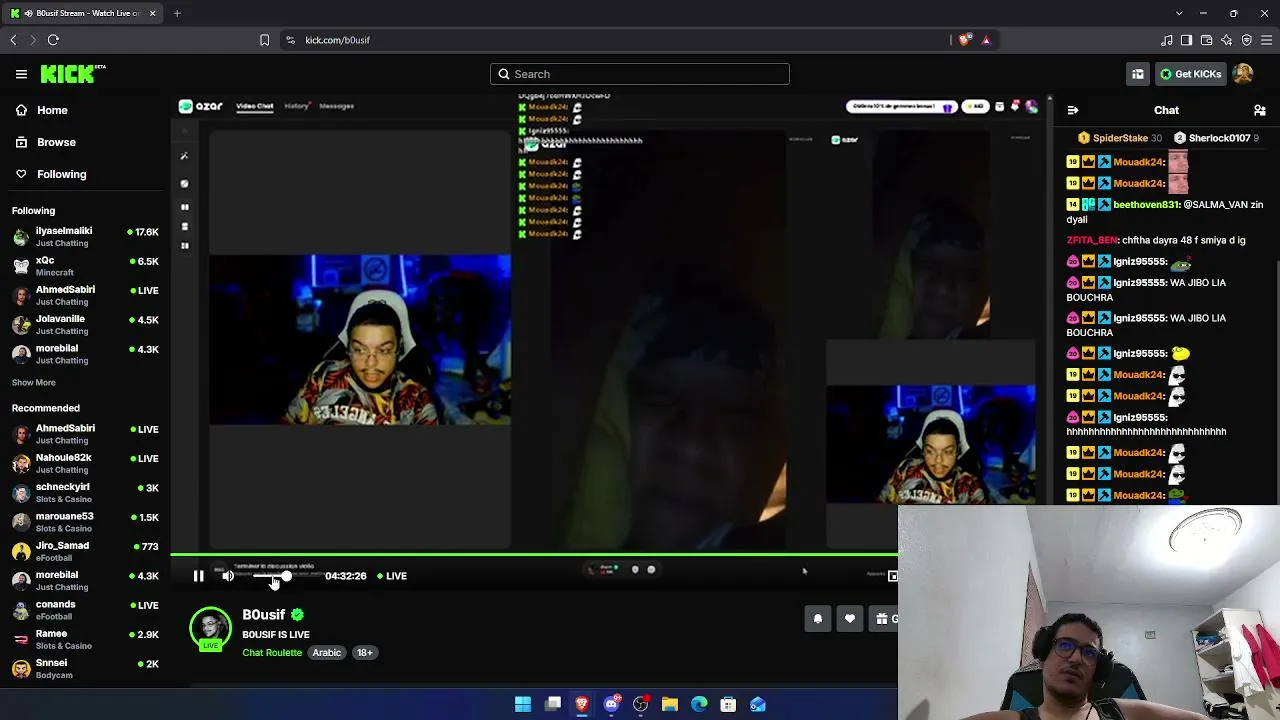Open Brave Shields lion icon
This screenshot has width=1280, height=720.
tap(964, 40)
